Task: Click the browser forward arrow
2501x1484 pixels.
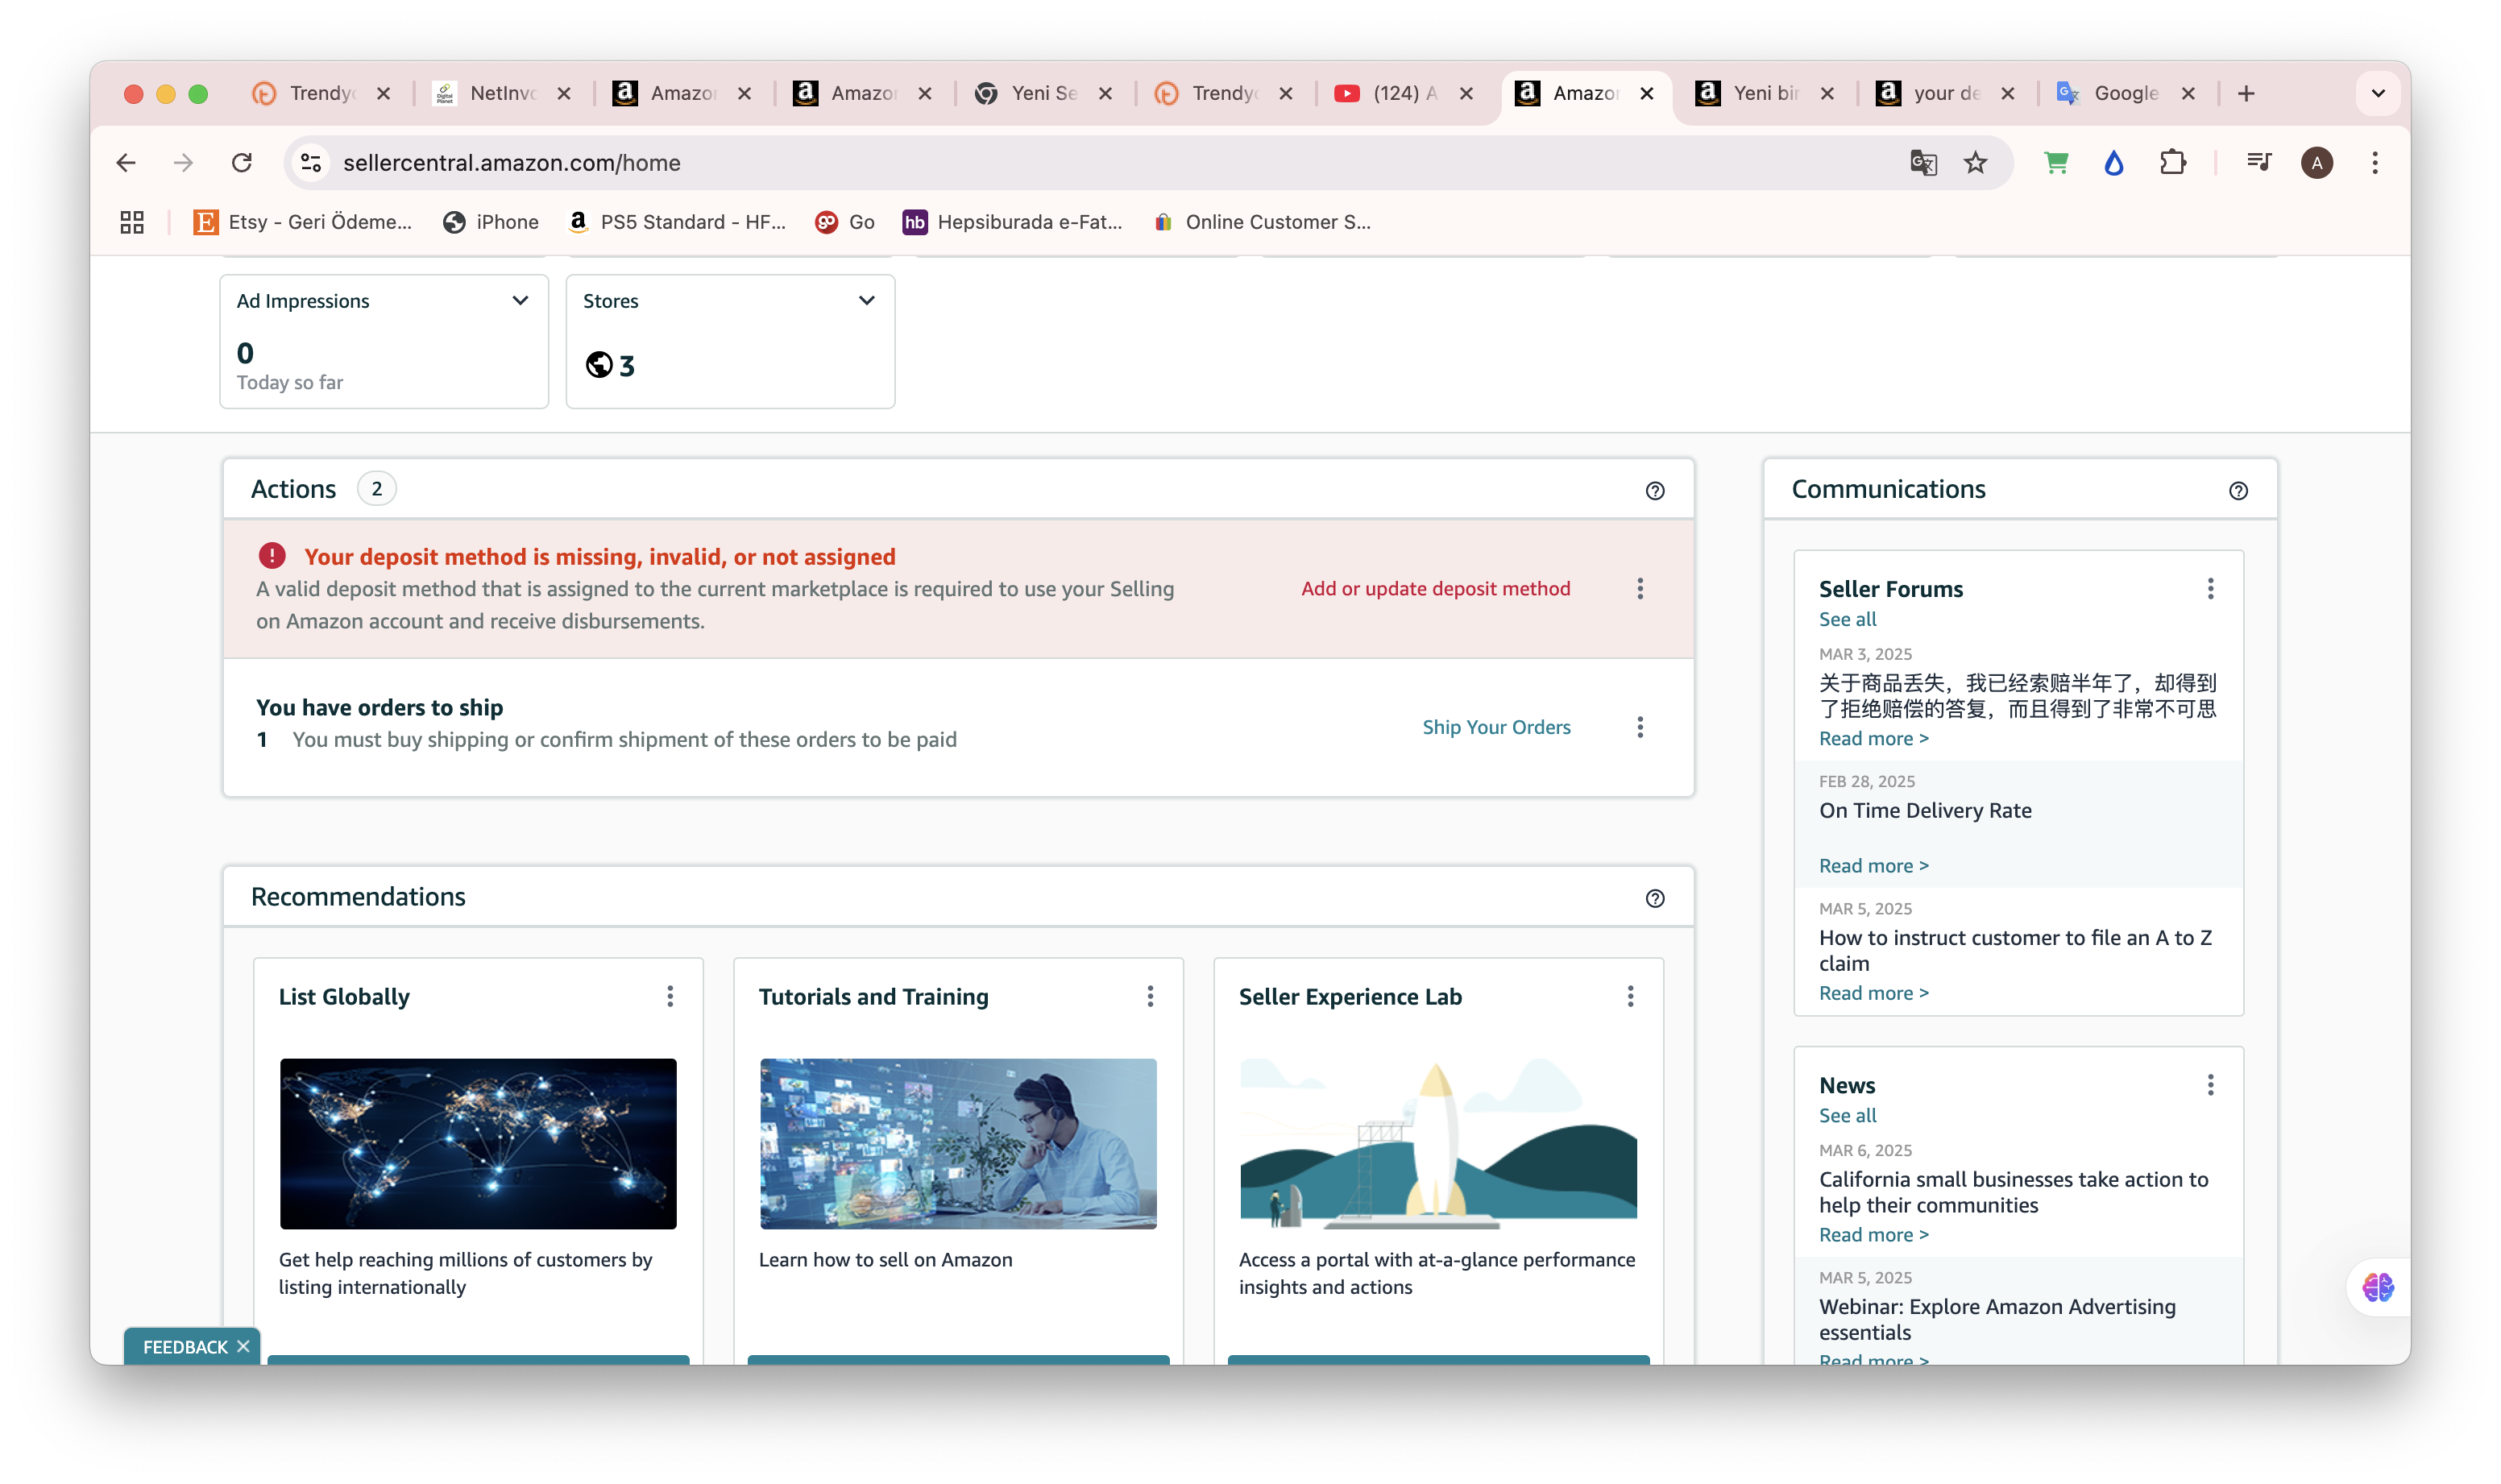Action: click(x=183, y=163)
